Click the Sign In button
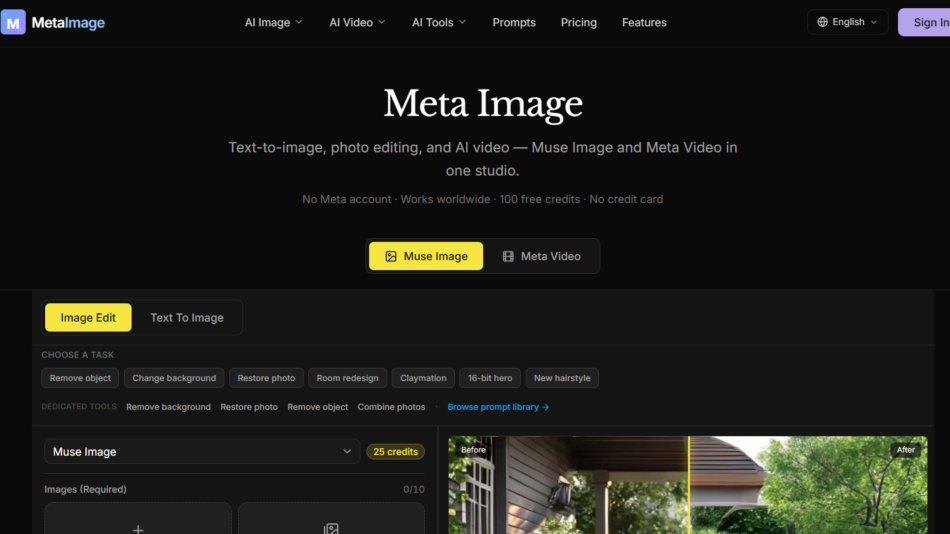Screen dimensions: 950x534 click(925, 22)
